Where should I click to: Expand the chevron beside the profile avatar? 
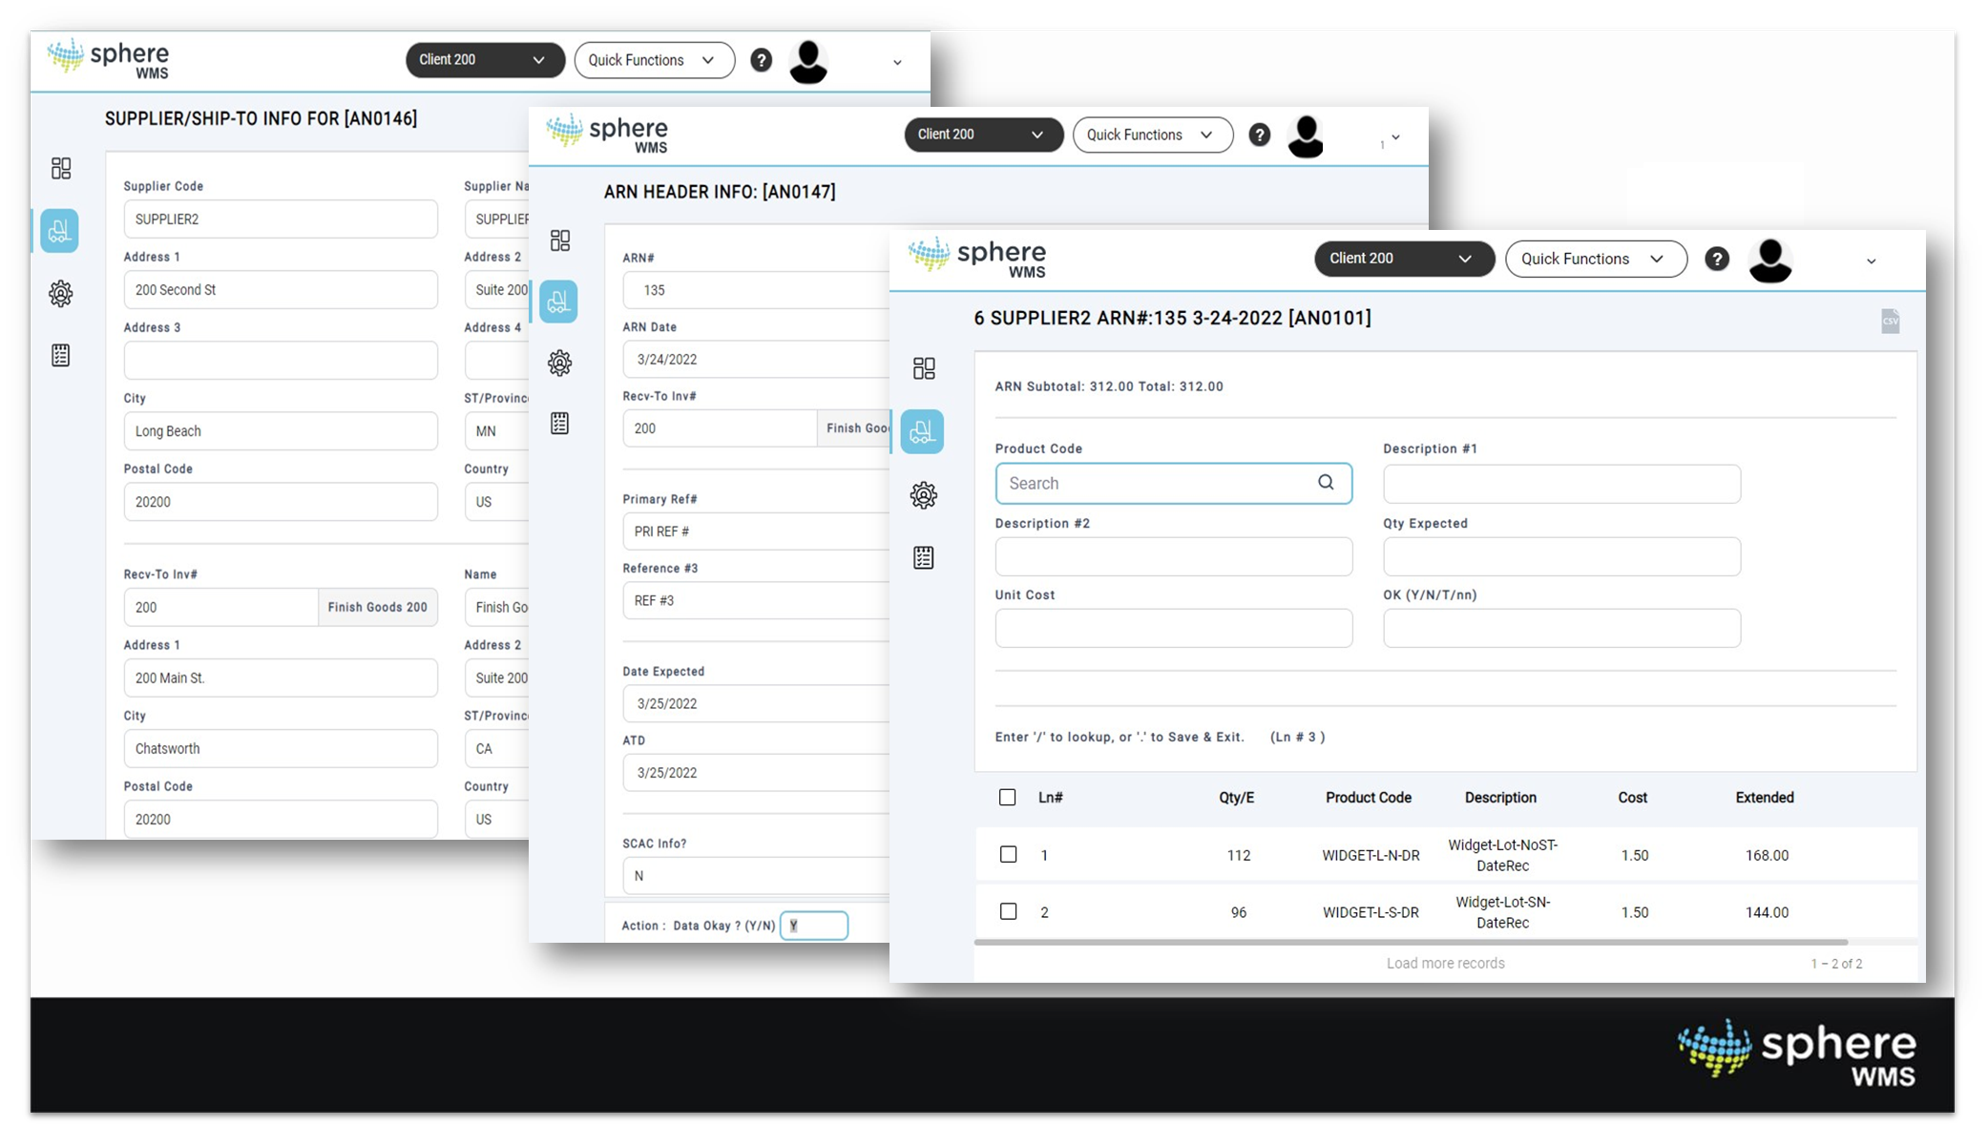point(1871,259)
